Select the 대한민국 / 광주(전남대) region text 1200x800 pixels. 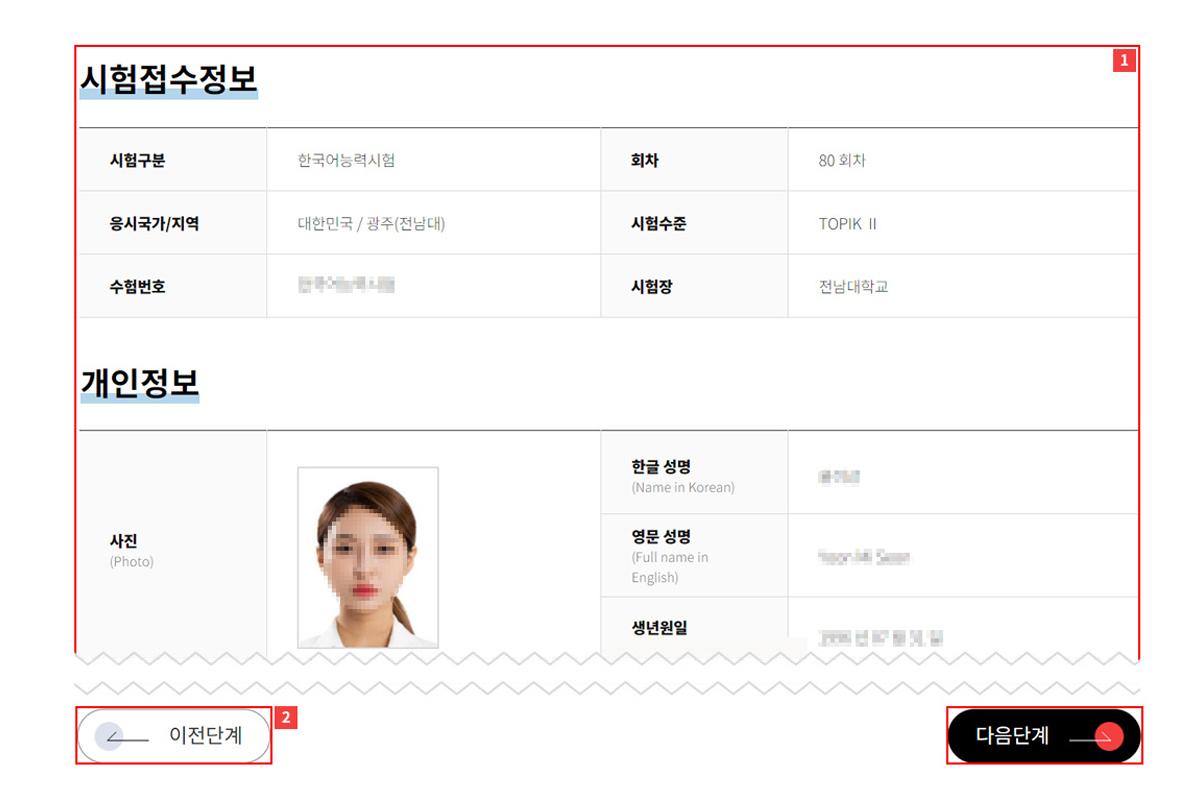click(x=371, y=224)
